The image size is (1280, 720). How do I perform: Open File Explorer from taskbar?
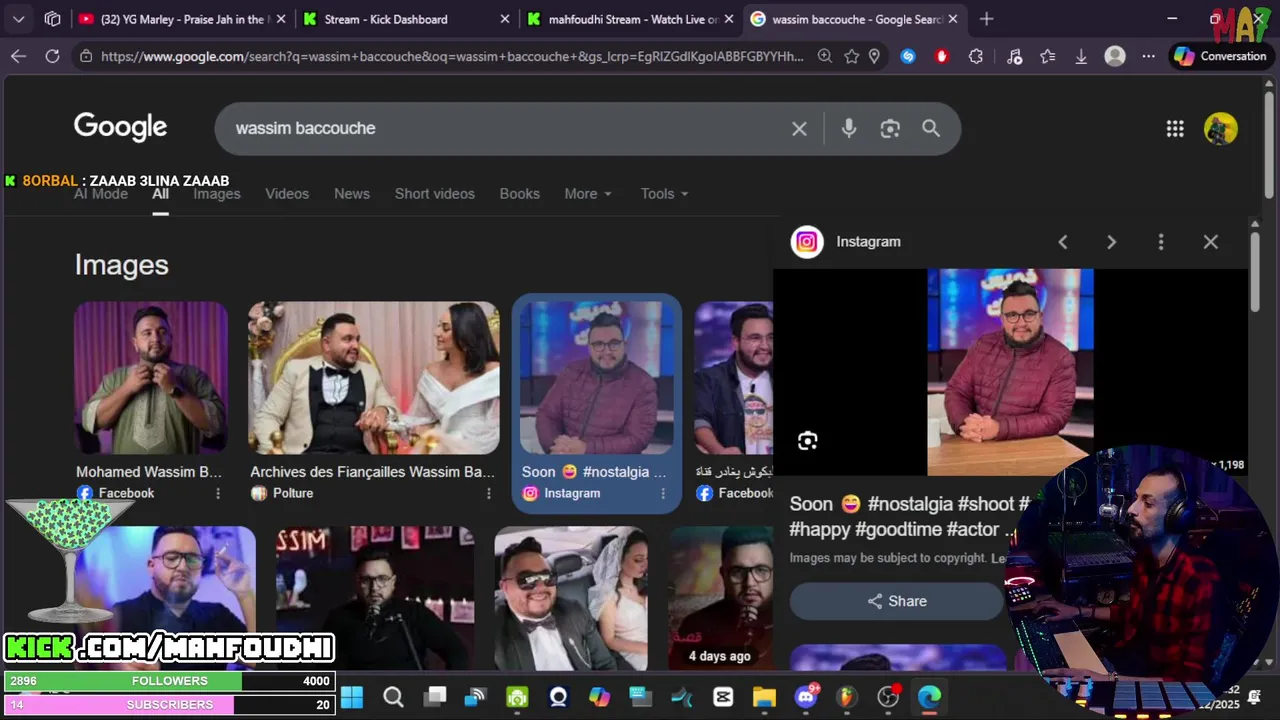764,697
